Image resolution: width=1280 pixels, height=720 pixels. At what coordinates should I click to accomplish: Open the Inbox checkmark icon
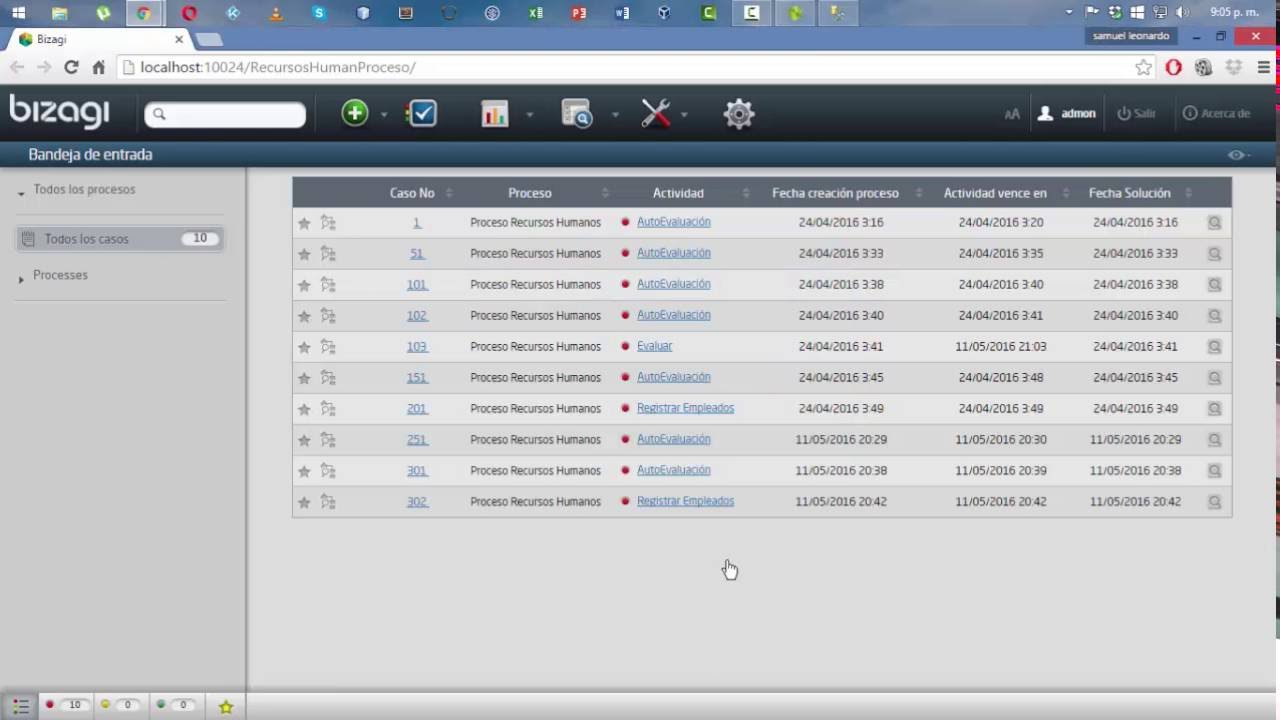422,113
